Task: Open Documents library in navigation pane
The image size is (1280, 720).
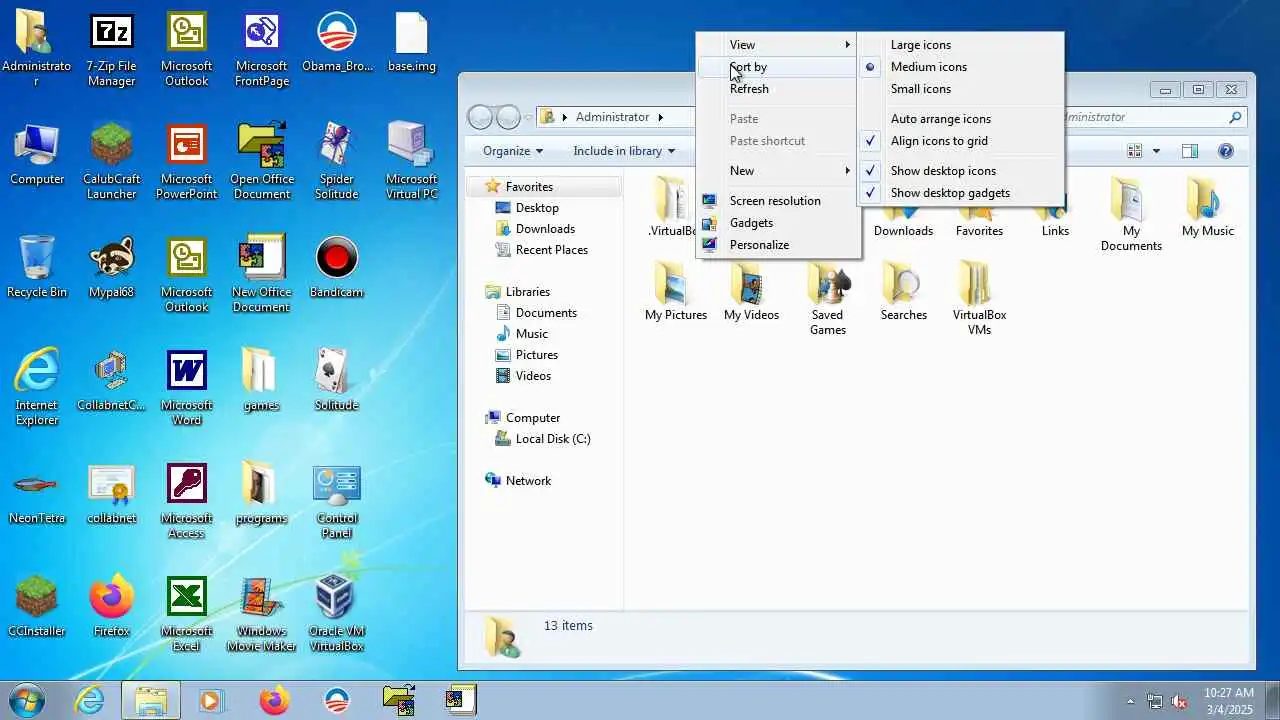Action: 546,313
